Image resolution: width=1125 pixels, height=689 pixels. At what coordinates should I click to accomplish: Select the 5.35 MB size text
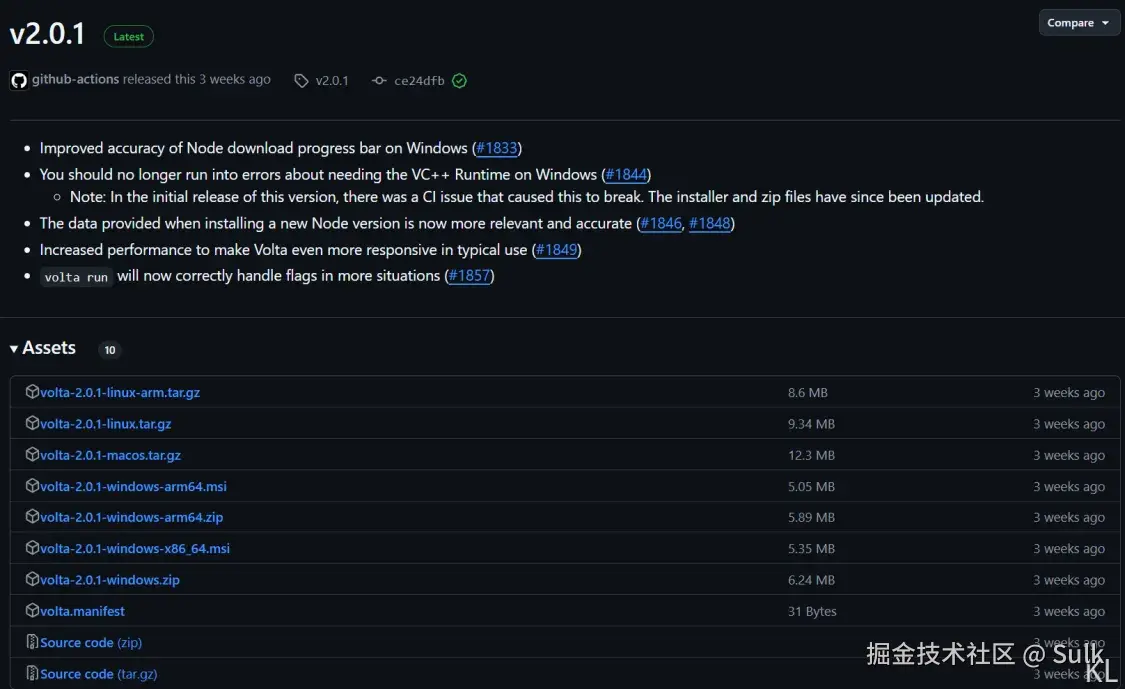pyautogui.click(x=811, y=549)
